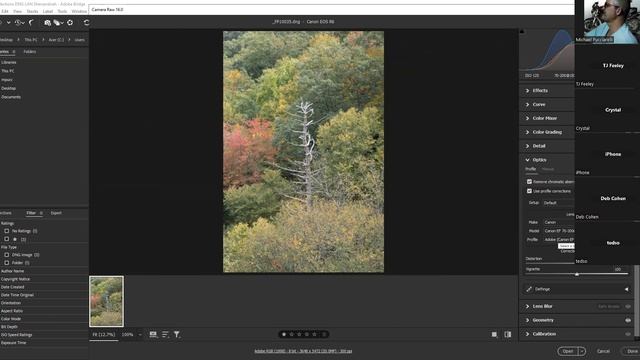The height and width of the screenshot is (360, 640).
Task: Open the Setup Default dropdown
Action: [x=558, y=203]
